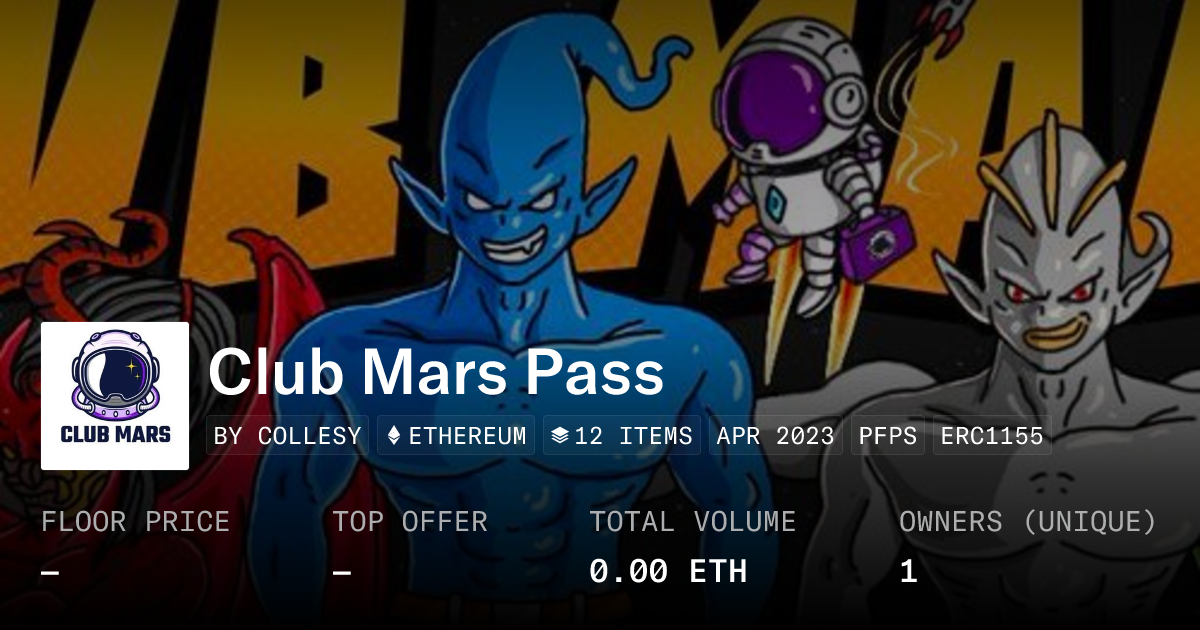The image size is (1200, 630).
Task: Click the OWNERS (UNIQUE) label
Action: pos(1028,522)
